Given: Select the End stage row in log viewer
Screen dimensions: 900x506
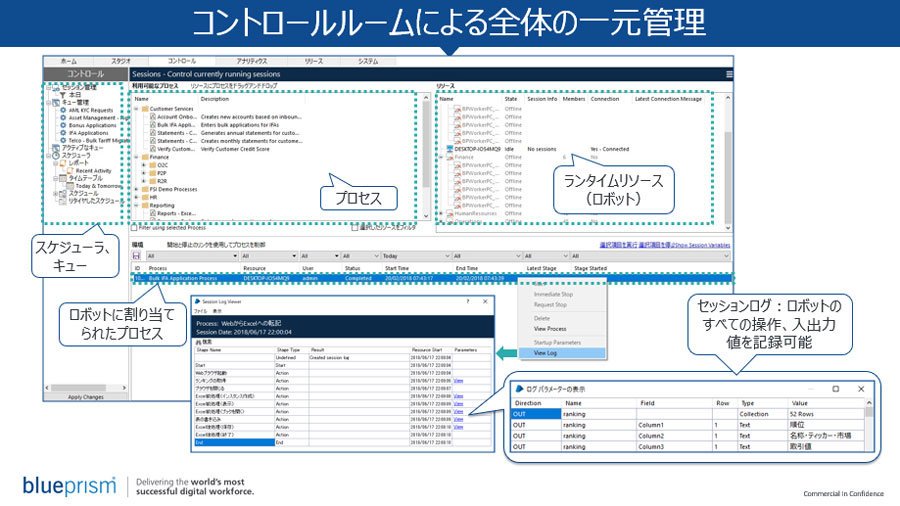Looking at the screenshot, I should tap(343, 442).
